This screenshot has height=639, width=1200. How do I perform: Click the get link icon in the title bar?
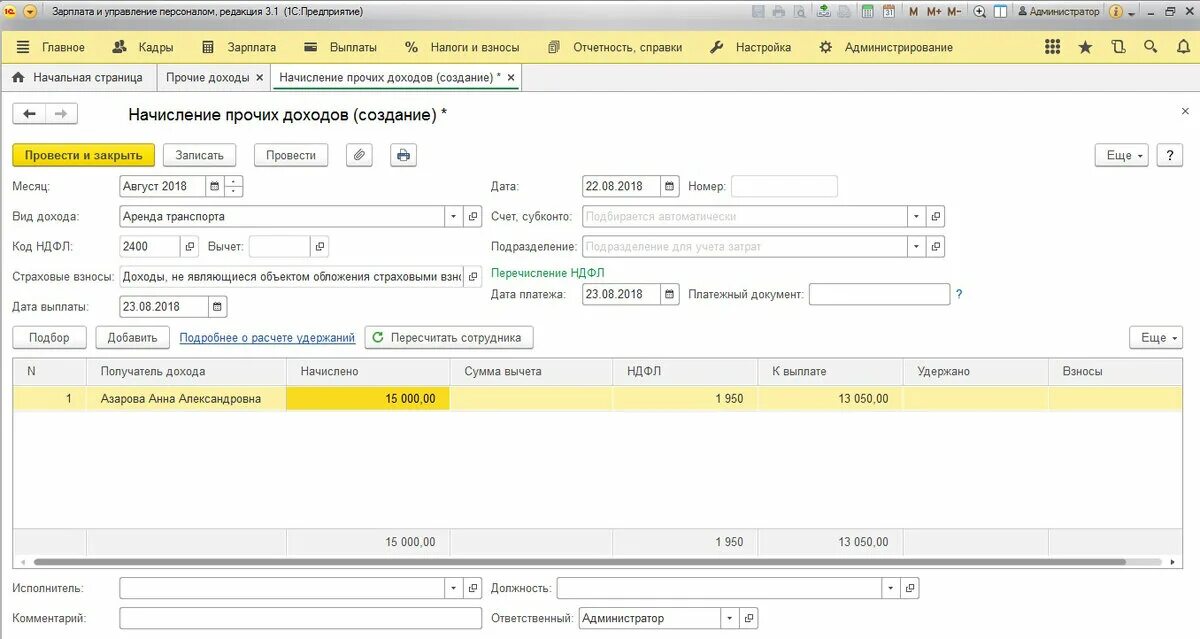click(823, 11)
